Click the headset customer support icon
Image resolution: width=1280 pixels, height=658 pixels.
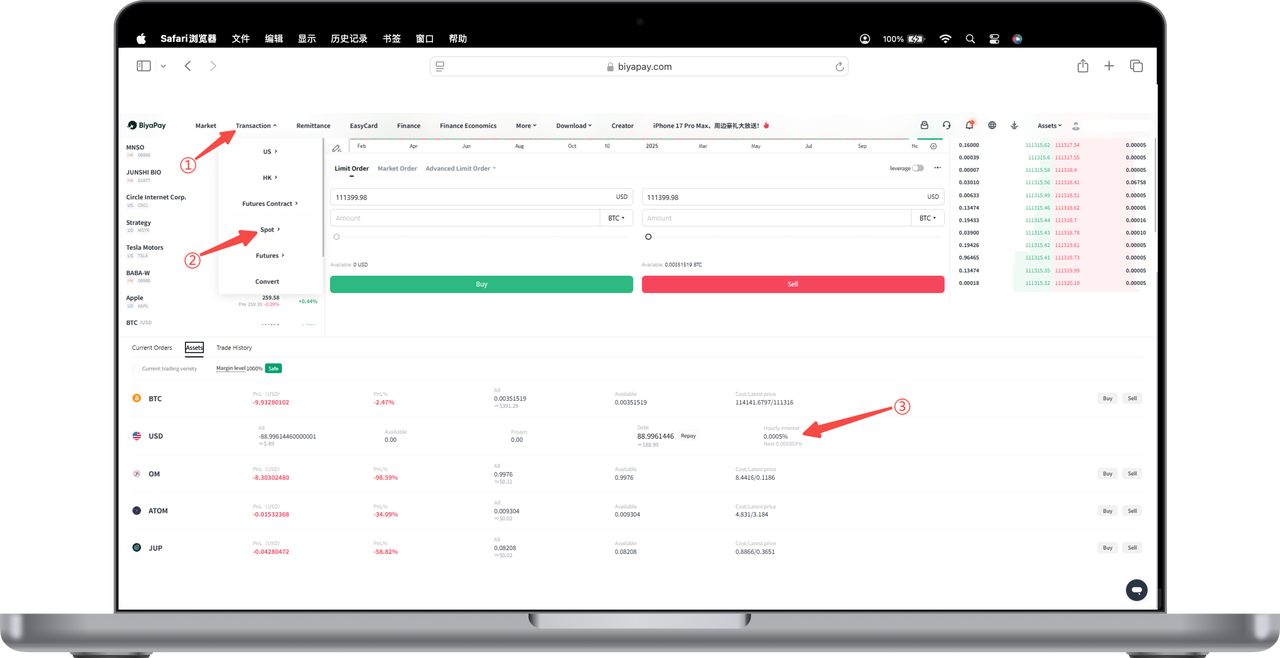pyautogui.click(x=946, y=126)
